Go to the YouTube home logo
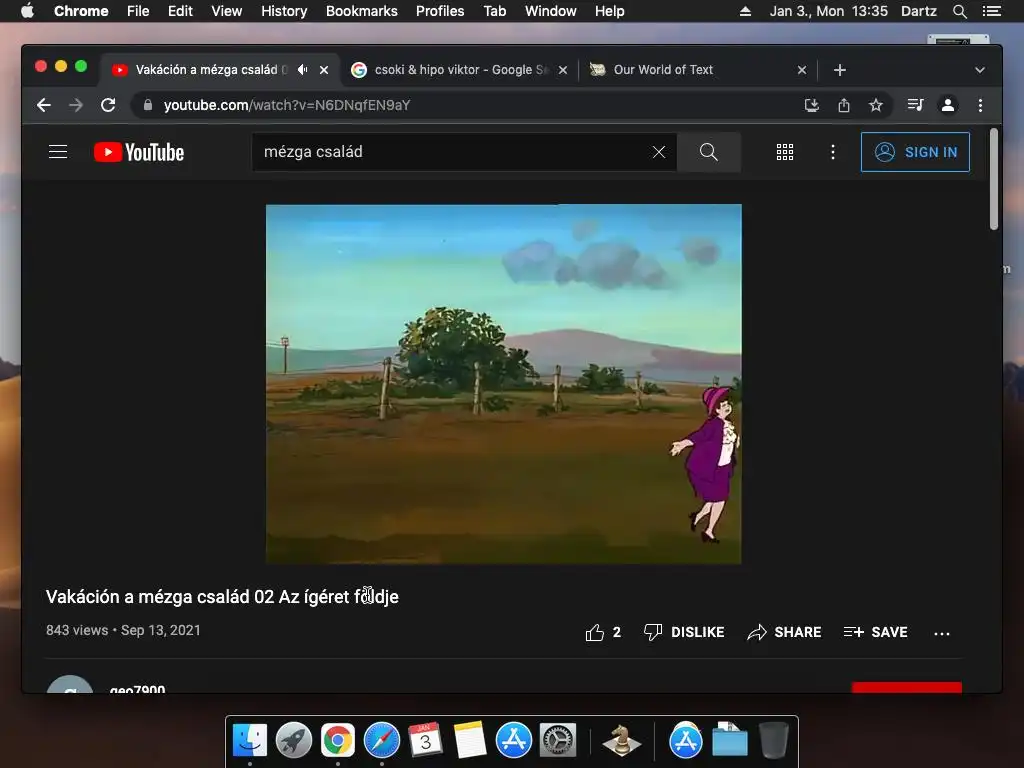Viewport: 1024px width, 768px height. (138, 152)
